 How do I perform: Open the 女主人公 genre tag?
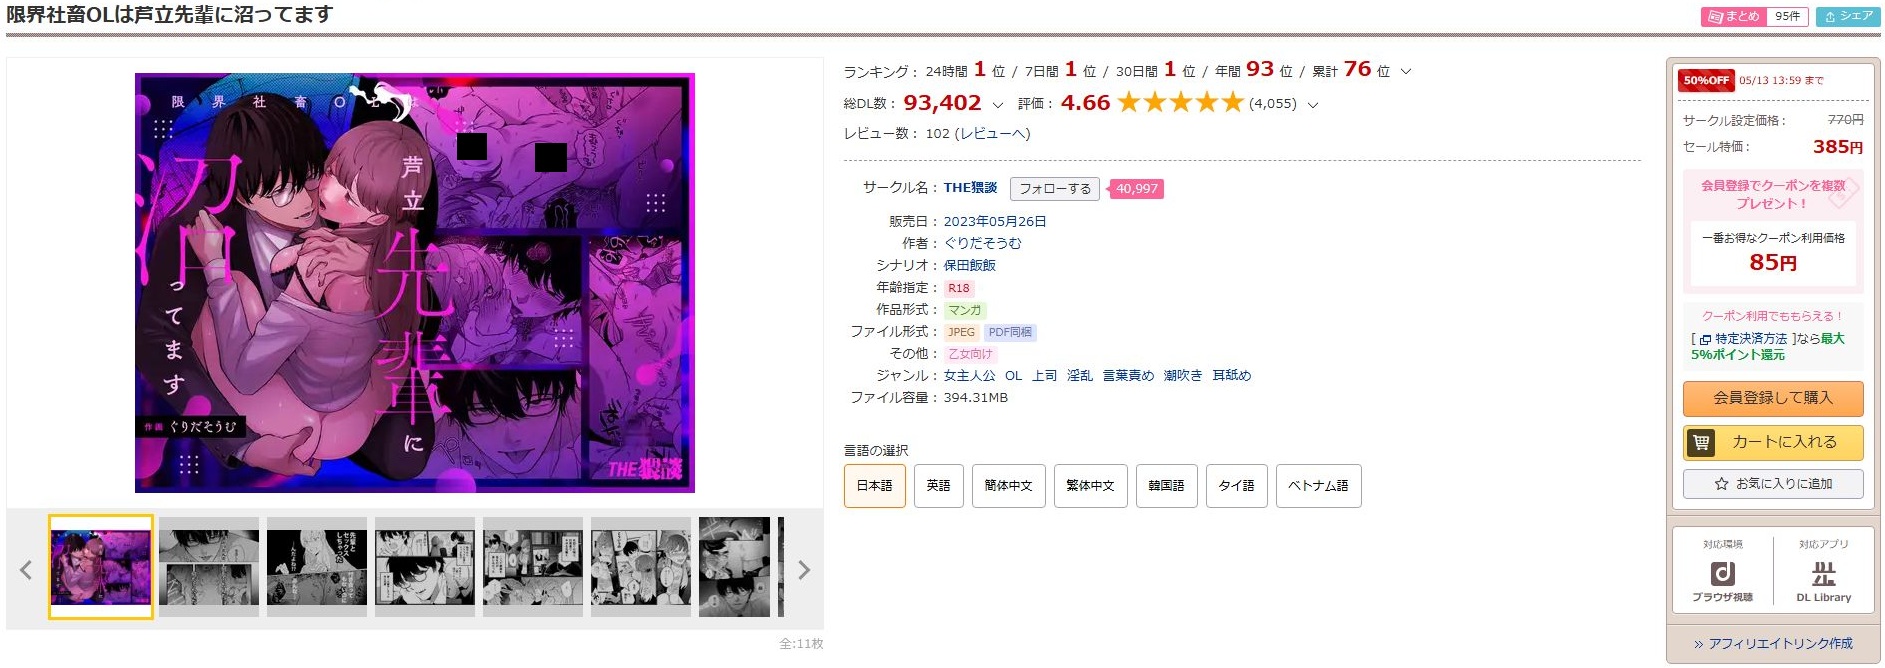[969, 376]
